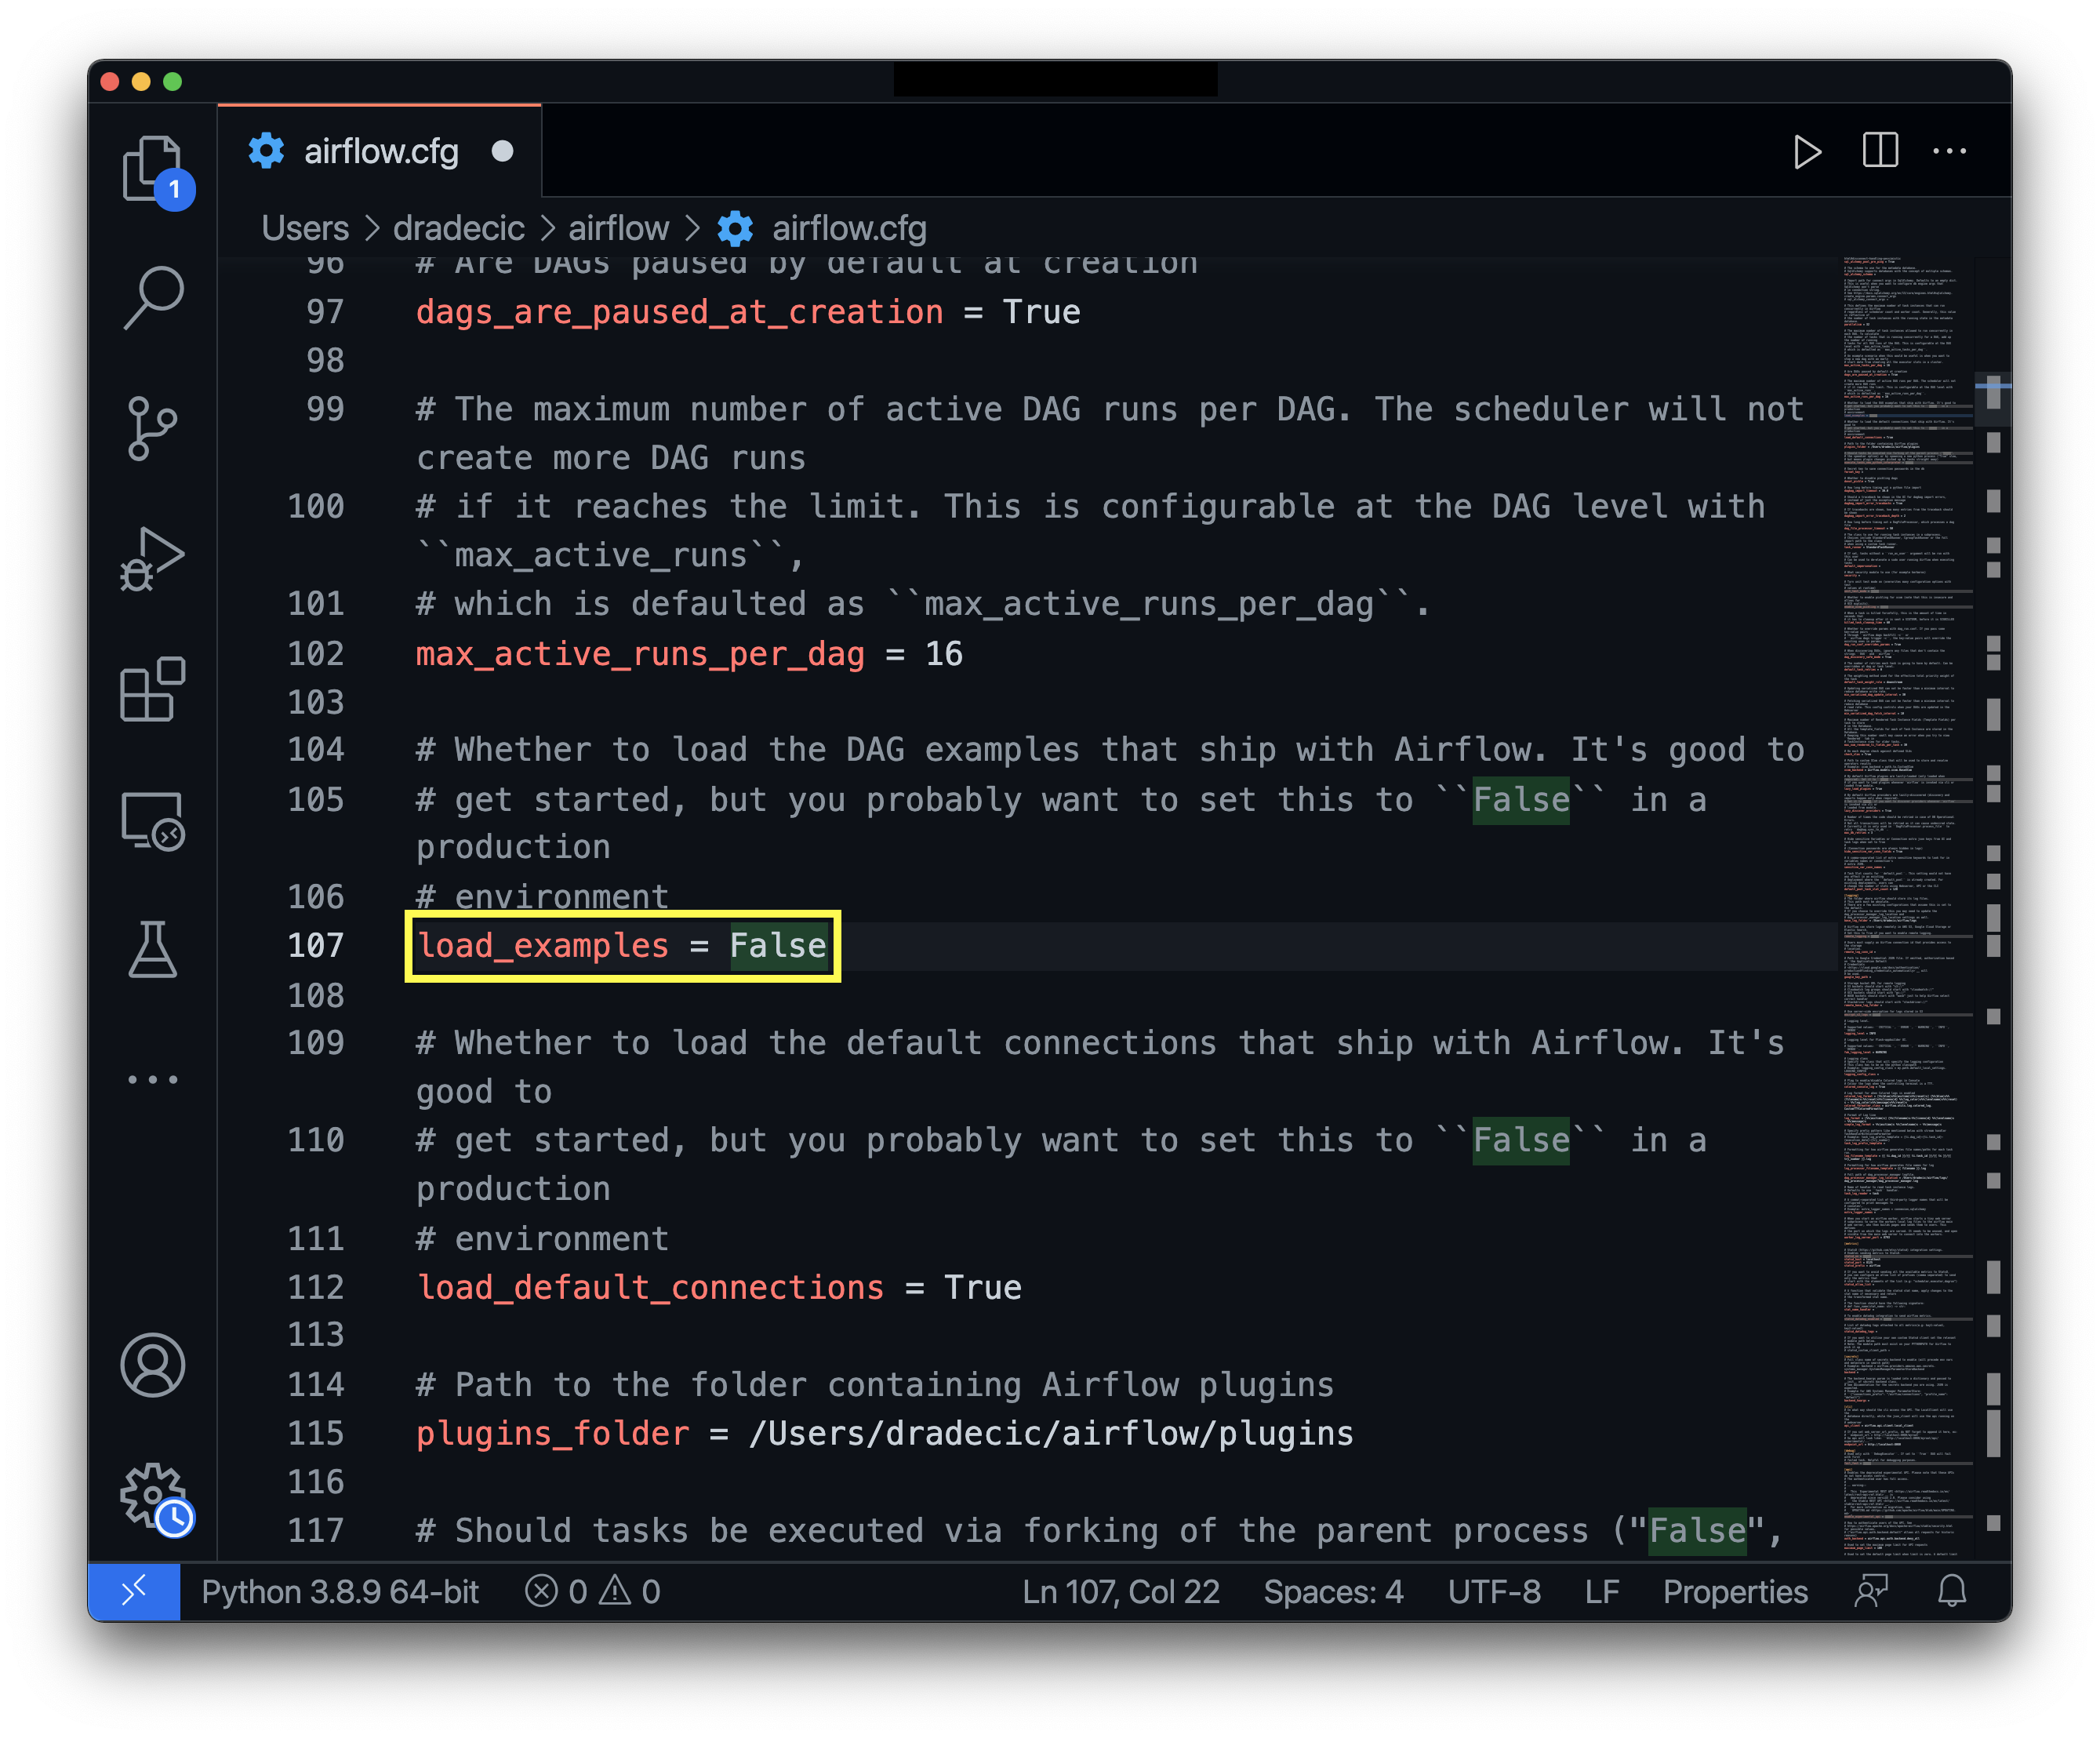Image resolution: width=2100 pixels, height=1738 pixels.
Task: Open the Testing flask view
Action: click(152, 950)
